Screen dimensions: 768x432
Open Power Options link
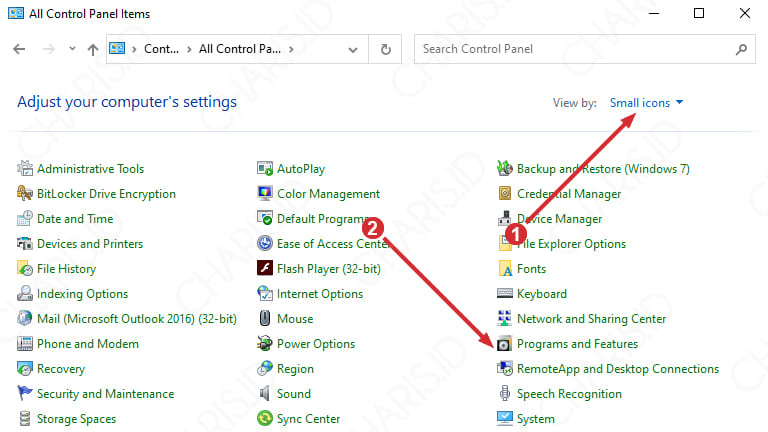(316, 344)
